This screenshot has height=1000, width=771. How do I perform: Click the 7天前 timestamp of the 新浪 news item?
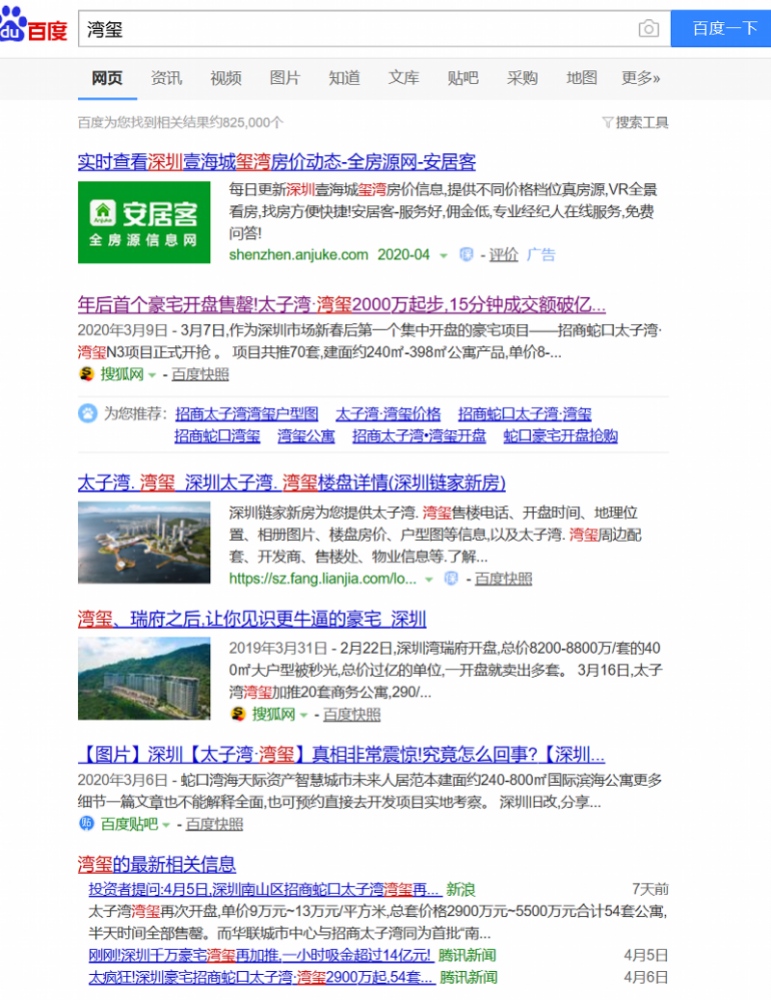pyautogui.click(x=650, y=889)
